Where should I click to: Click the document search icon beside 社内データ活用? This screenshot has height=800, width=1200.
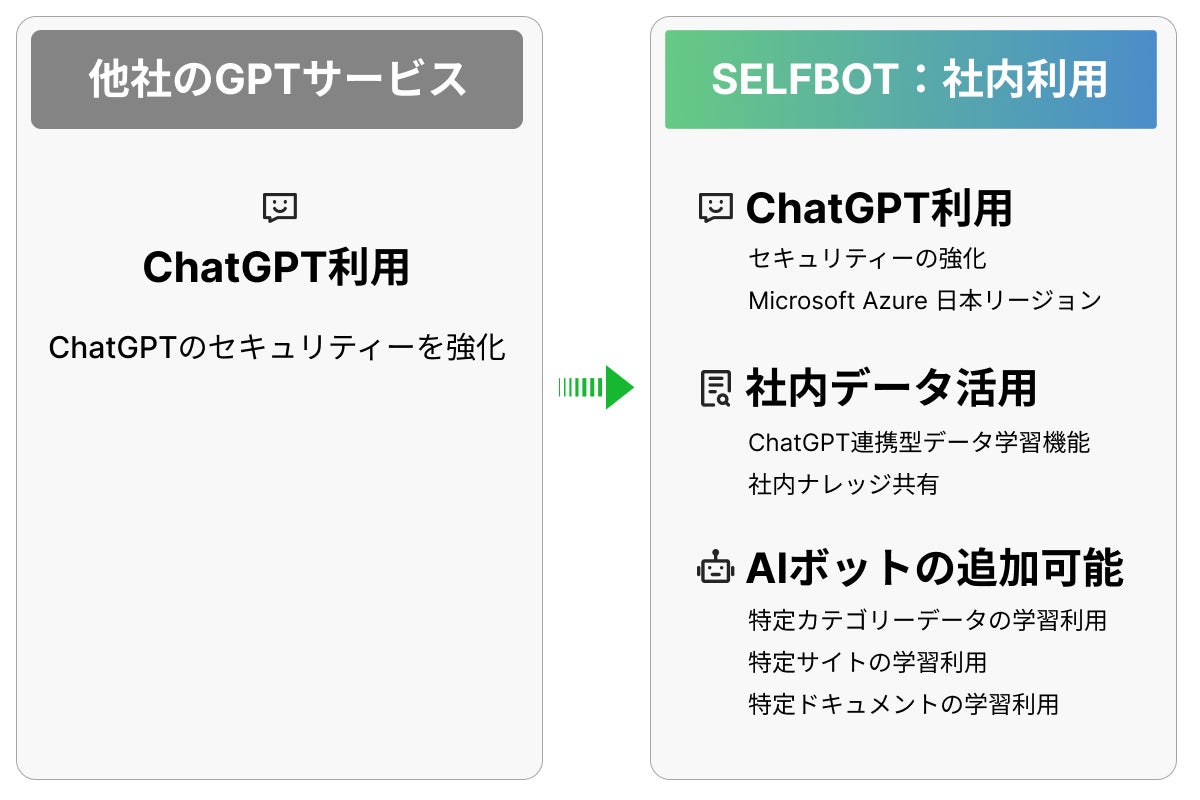point(716,389)
